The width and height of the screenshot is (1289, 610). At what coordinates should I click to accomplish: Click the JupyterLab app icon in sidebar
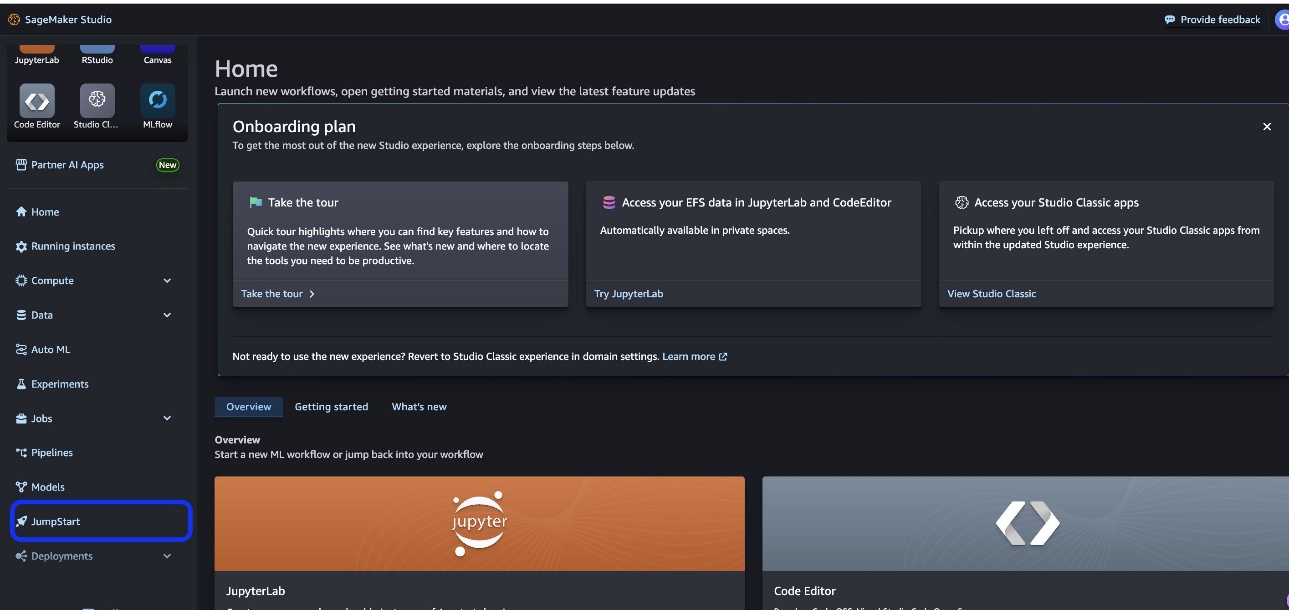(37, 48)
